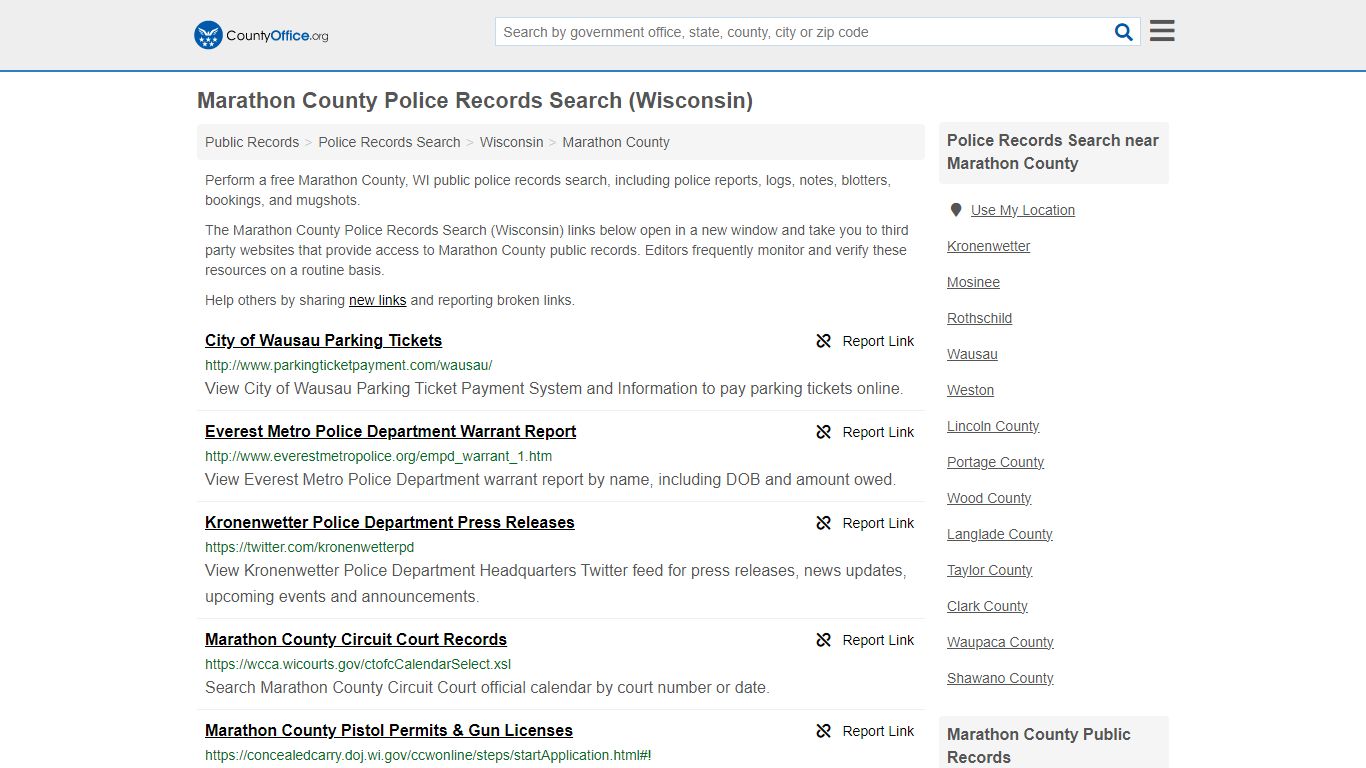This screenshot has height=768, width=1366.
Task: Click Police Records Search near Marathon County heading
Action: [1053, 152]
